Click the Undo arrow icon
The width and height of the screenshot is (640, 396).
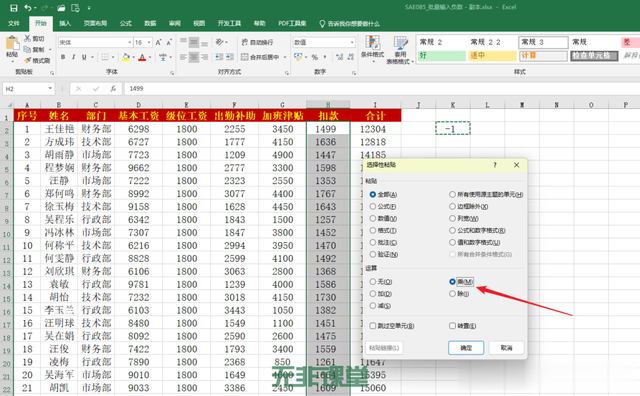click(28, 8)
